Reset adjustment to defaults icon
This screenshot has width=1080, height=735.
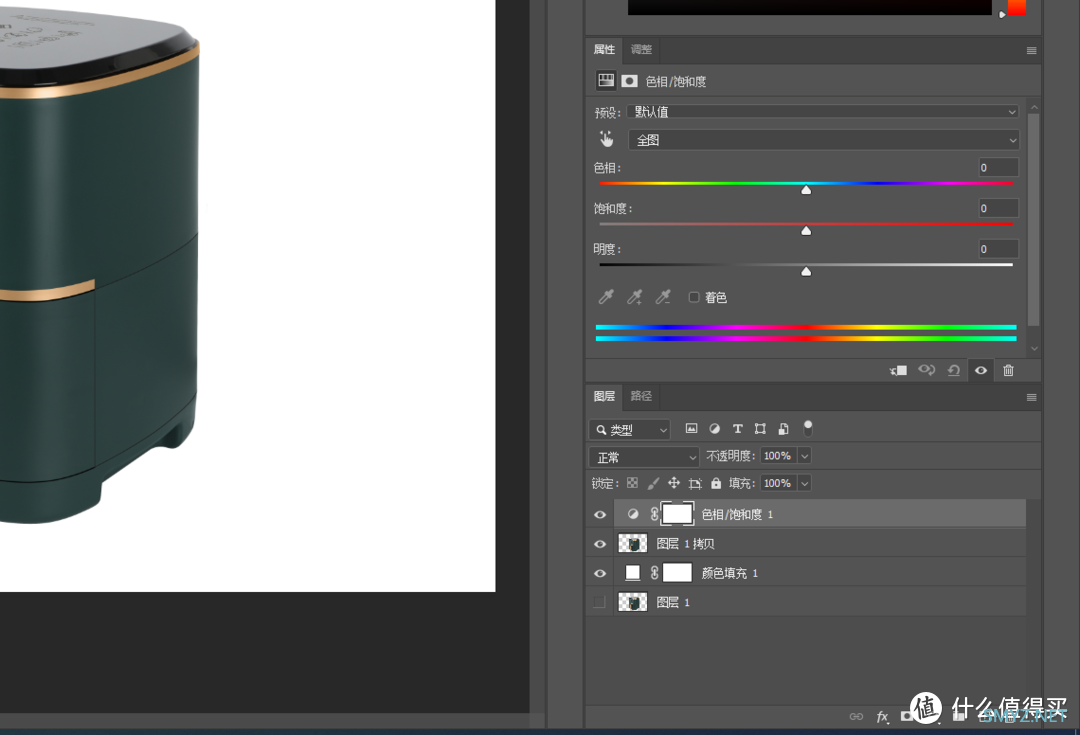(954, 371)
